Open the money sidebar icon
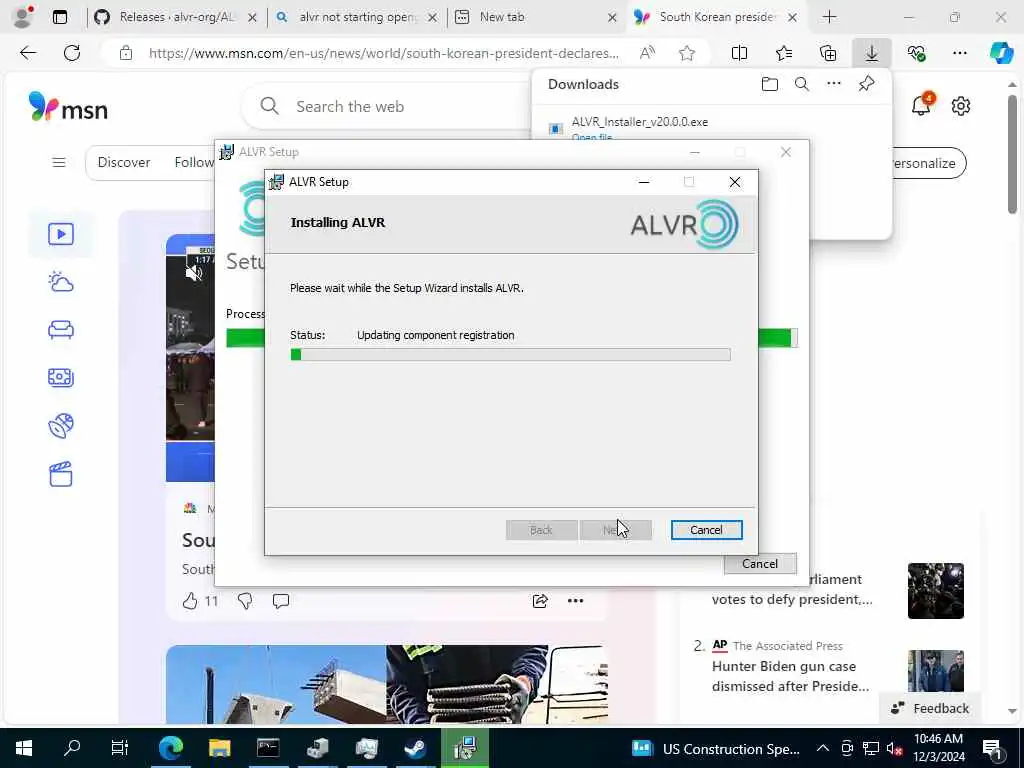Viewport: 1024px width, 768px height. (61, 377)
